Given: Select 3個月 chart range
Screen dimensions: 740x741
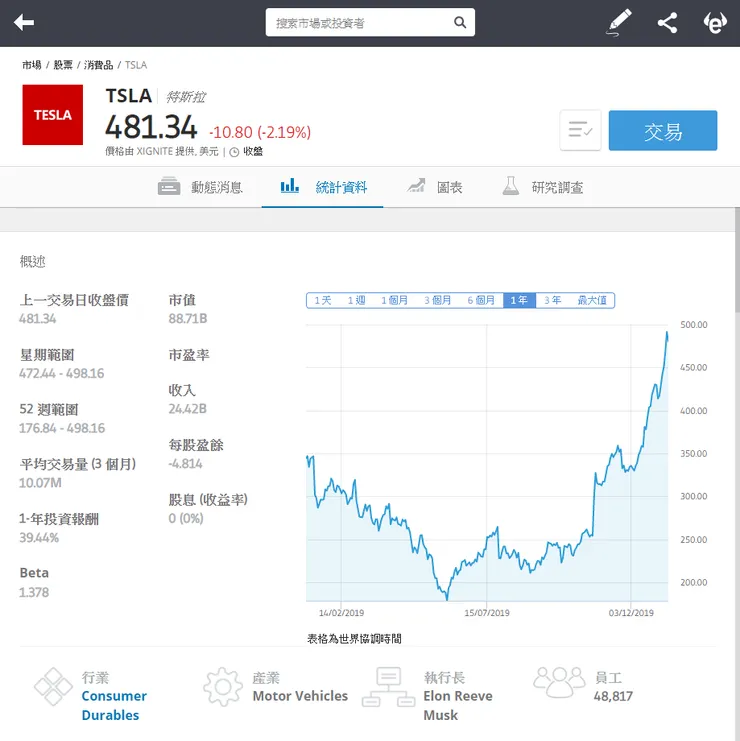Looking at the screenshot, I should (437, 301).
